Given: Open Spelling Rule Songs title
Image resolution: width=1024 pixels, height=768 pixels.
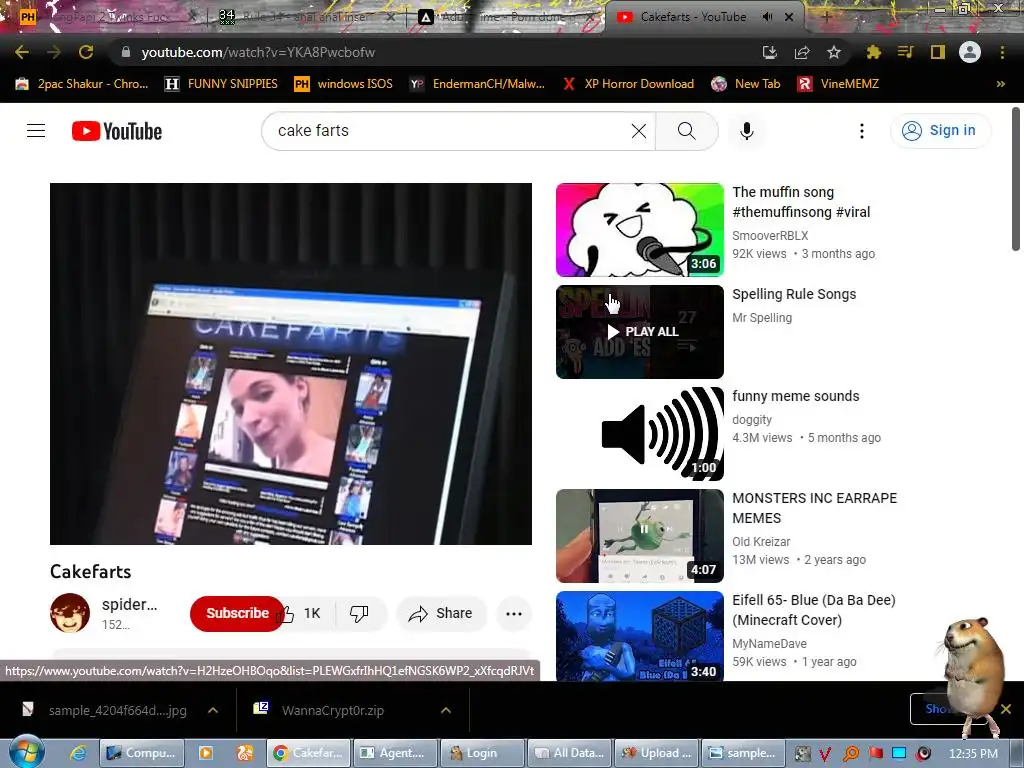Looking at the screenshot, I should [794, 294].
